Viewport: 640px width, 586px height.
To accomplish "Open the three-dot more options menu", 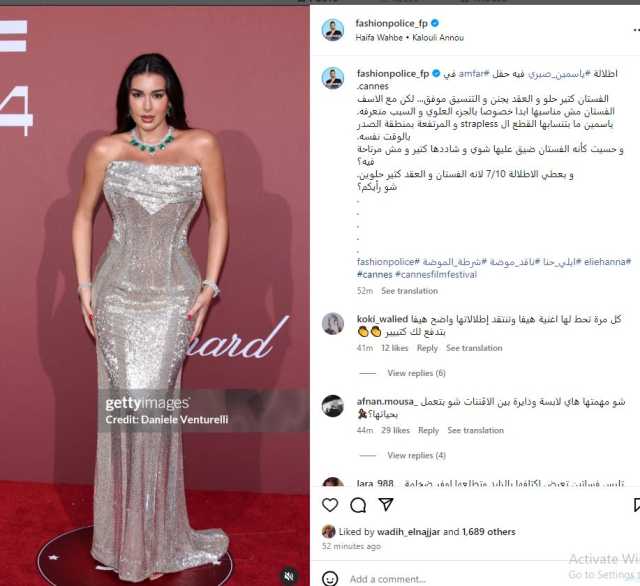I will point(636,30).
